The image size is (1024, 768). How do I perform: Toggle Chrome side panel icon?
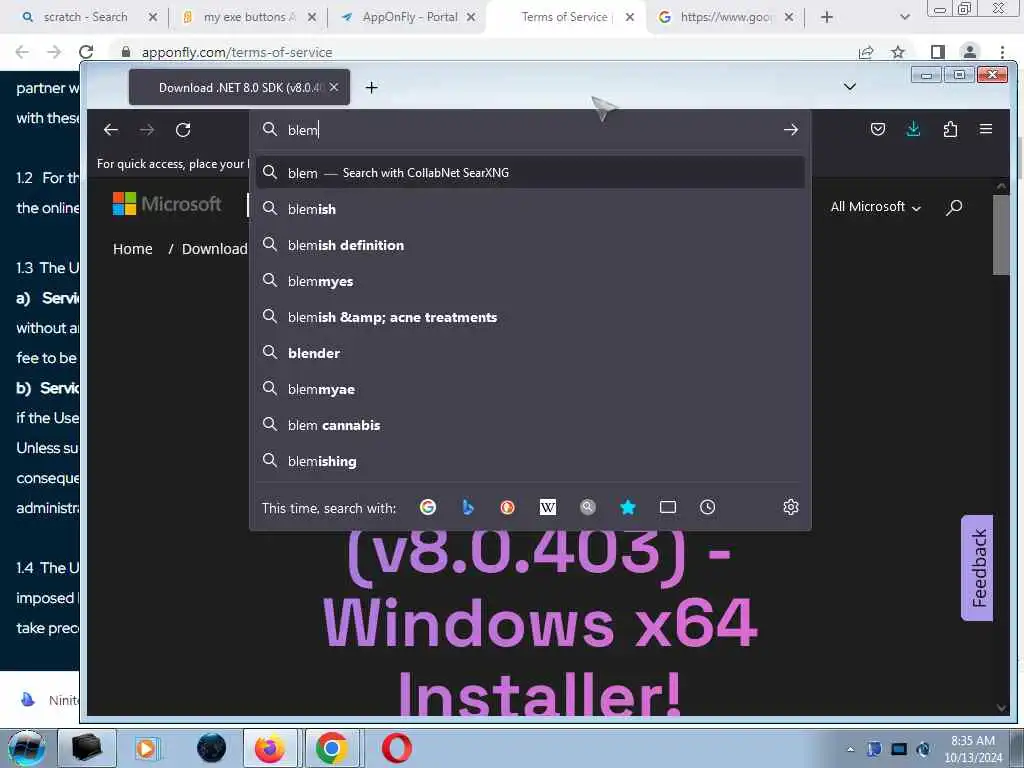click(x=938, y=52)
